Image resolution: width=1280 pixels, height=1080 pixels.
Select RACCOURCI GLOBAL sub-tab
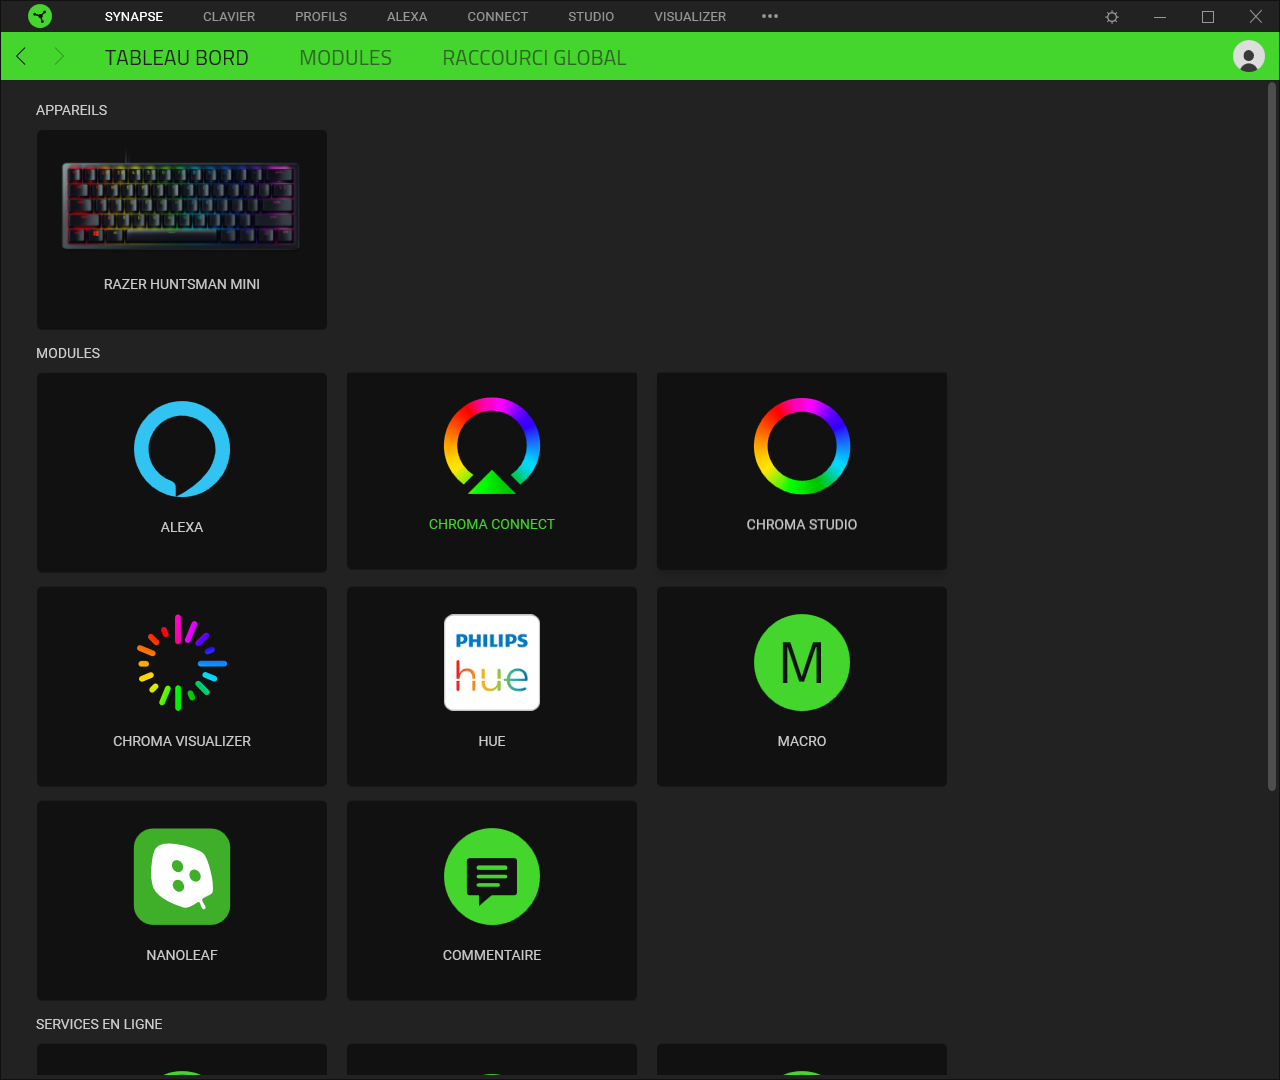point(534,58)
